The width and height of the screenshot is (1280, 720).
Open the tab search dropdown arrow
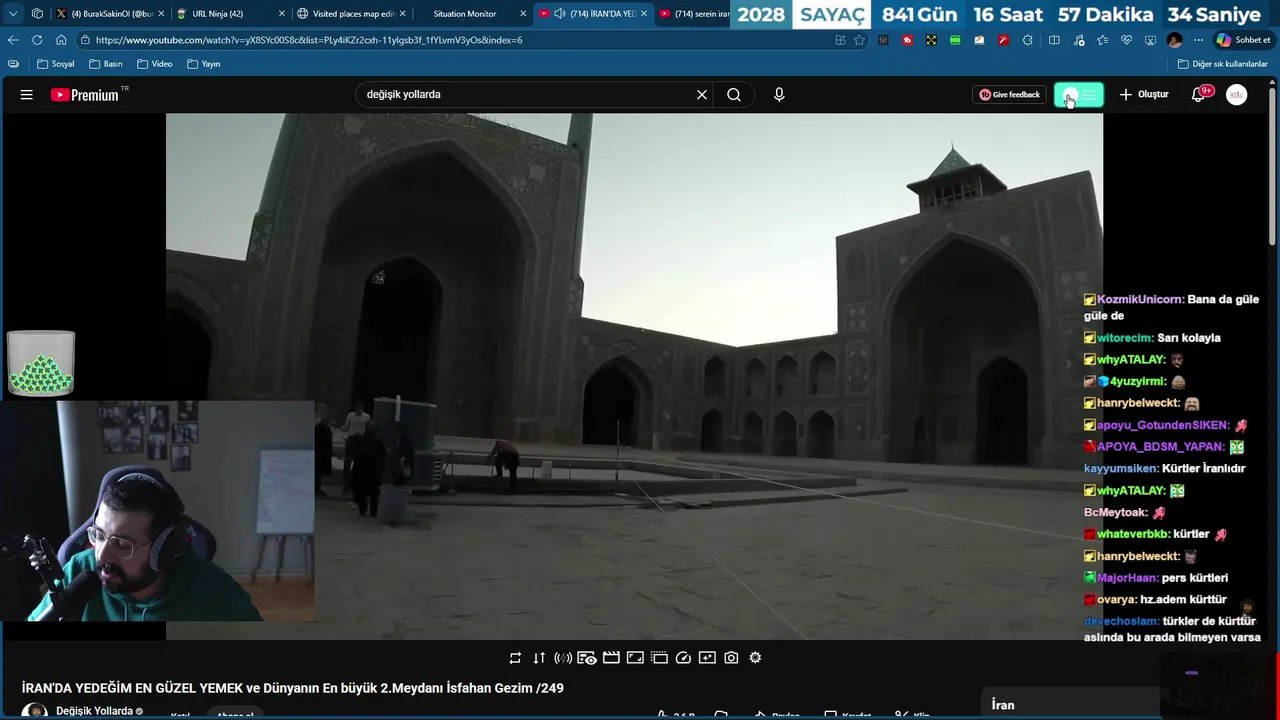[13, 14]
